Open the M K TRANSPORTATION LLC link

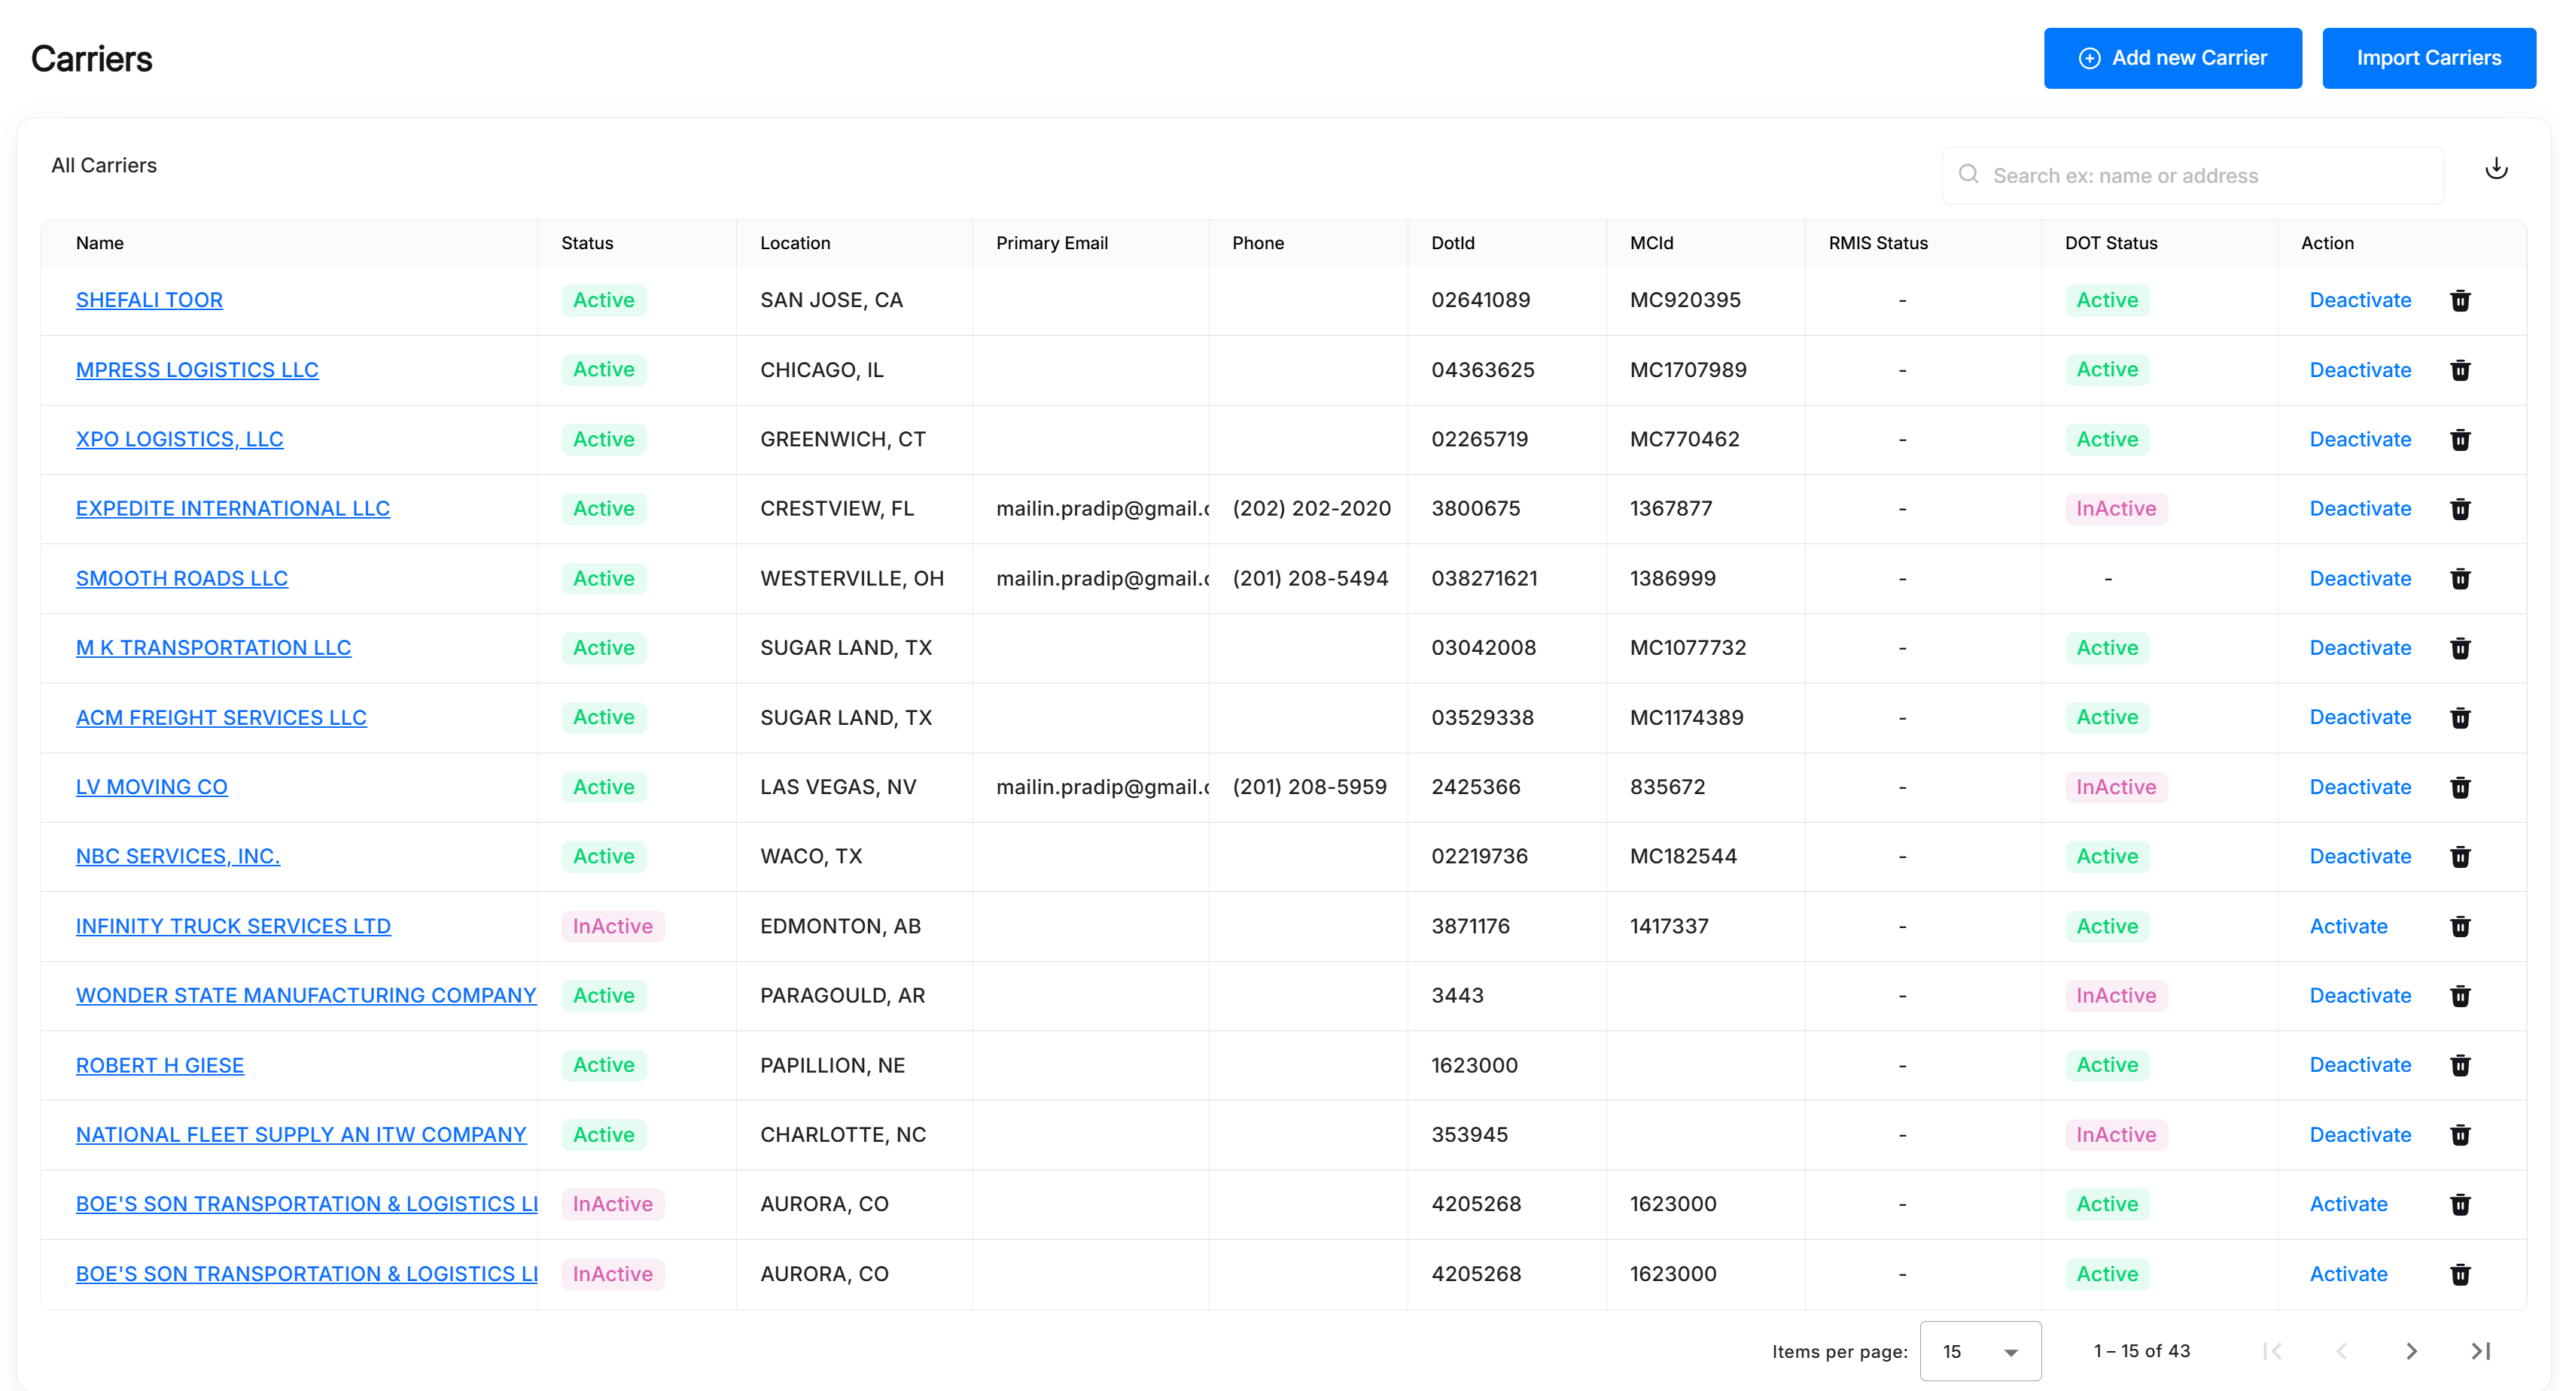pos(213,647)
